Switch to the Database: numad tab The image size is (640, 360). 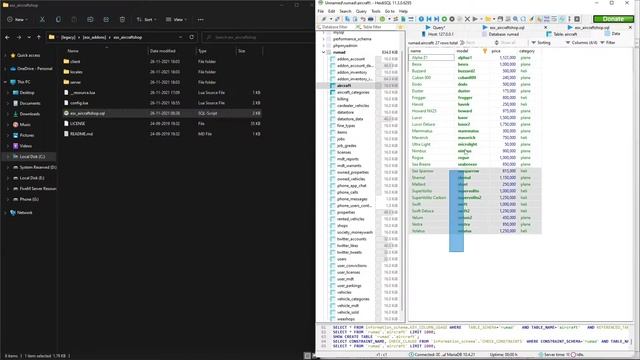pos(501,34)
